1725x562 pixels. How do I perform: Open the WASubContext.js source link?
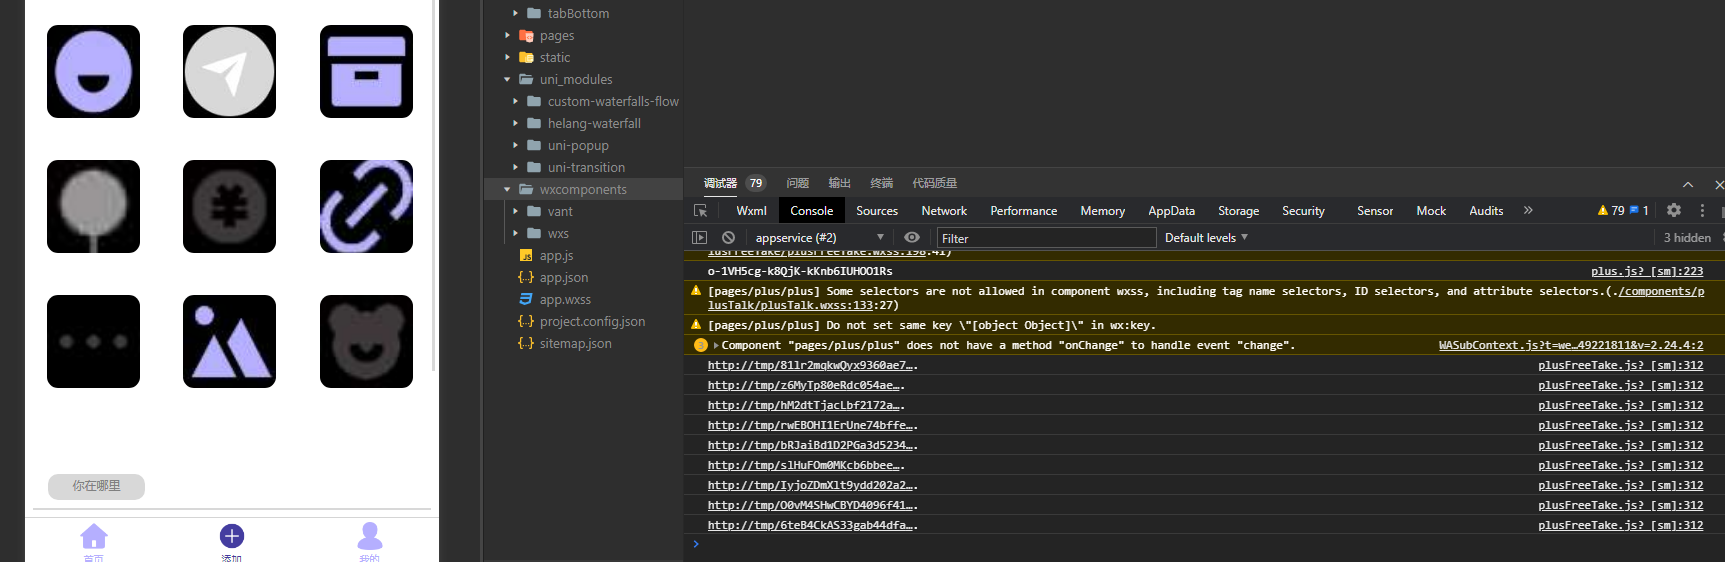(1571, 345)
